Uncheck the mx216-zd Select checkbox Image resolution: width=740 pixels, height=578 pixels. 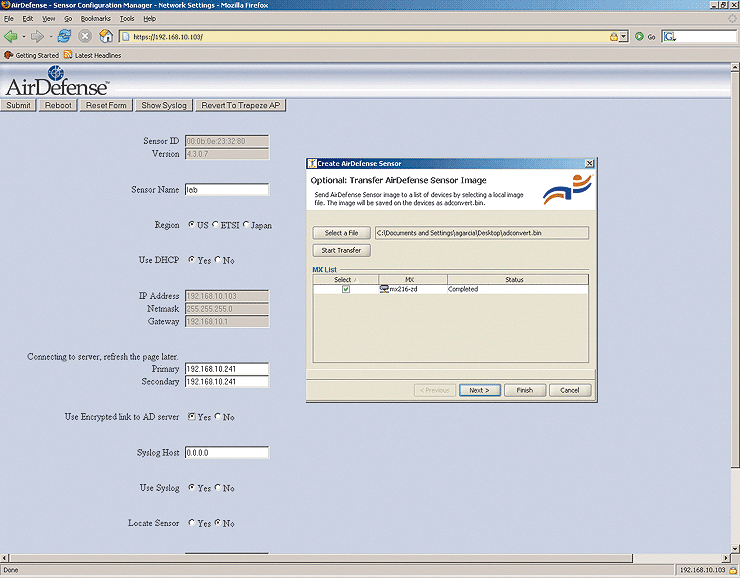[x=346, y=289]
